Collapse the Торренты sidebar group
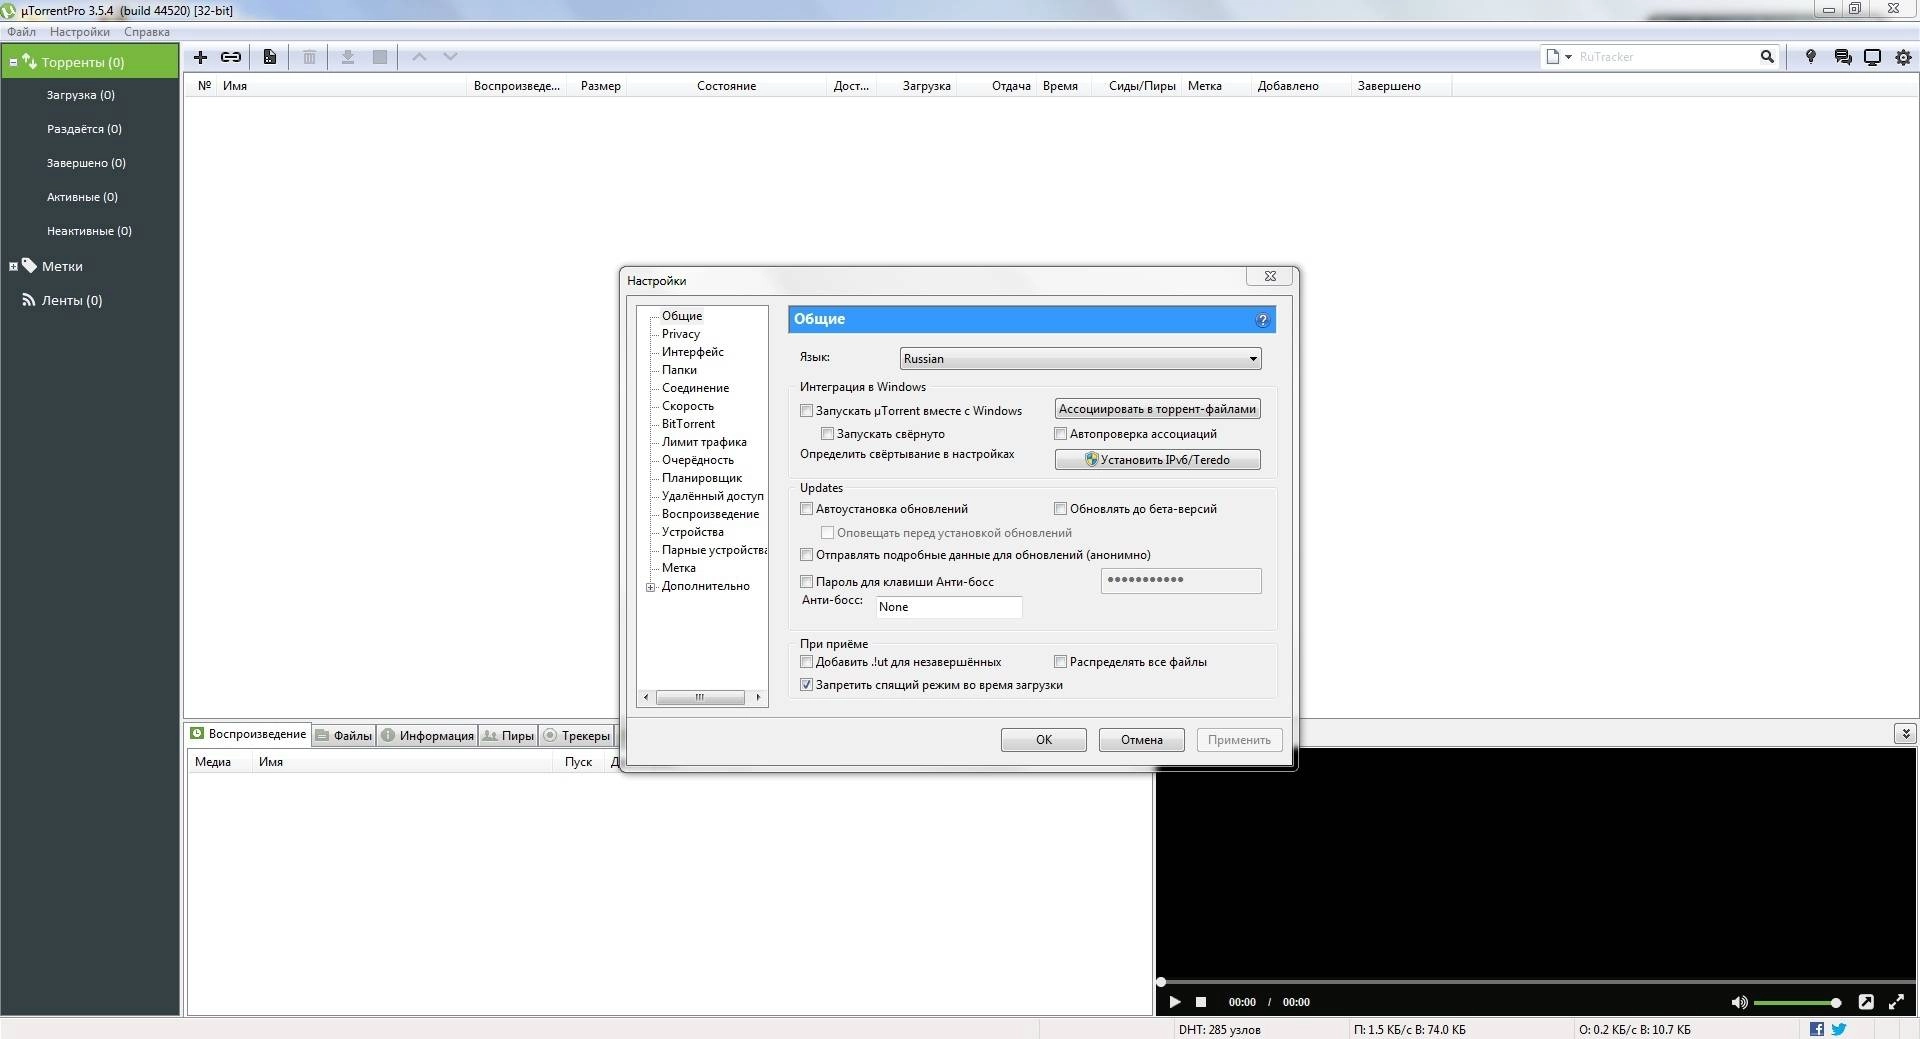This screenshot has width=1920, height=1039. click(x=13, y=62)
